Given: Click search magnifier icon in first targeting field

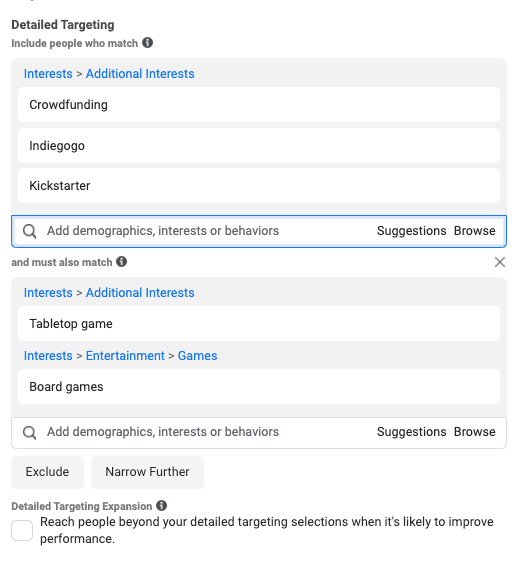Looking at the screenshot, I should coord(29,231).
